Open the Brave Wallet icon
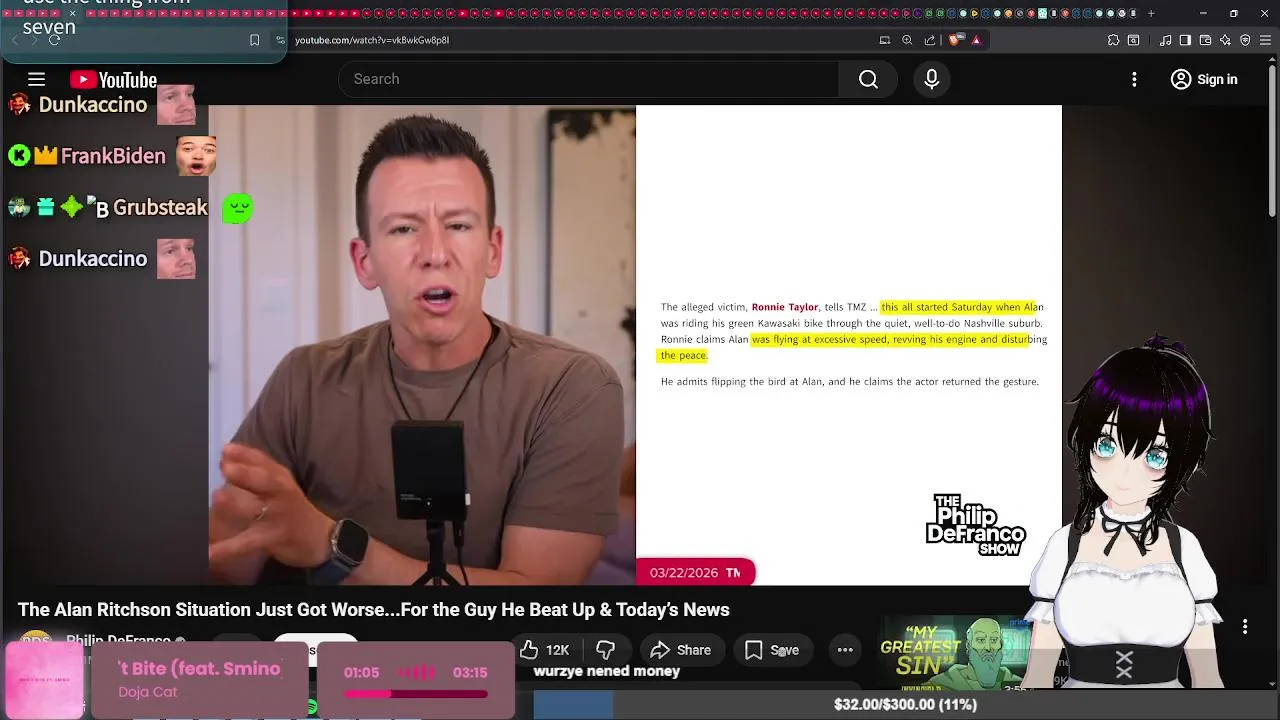Screen dimensions: 1280x720 1205,40
